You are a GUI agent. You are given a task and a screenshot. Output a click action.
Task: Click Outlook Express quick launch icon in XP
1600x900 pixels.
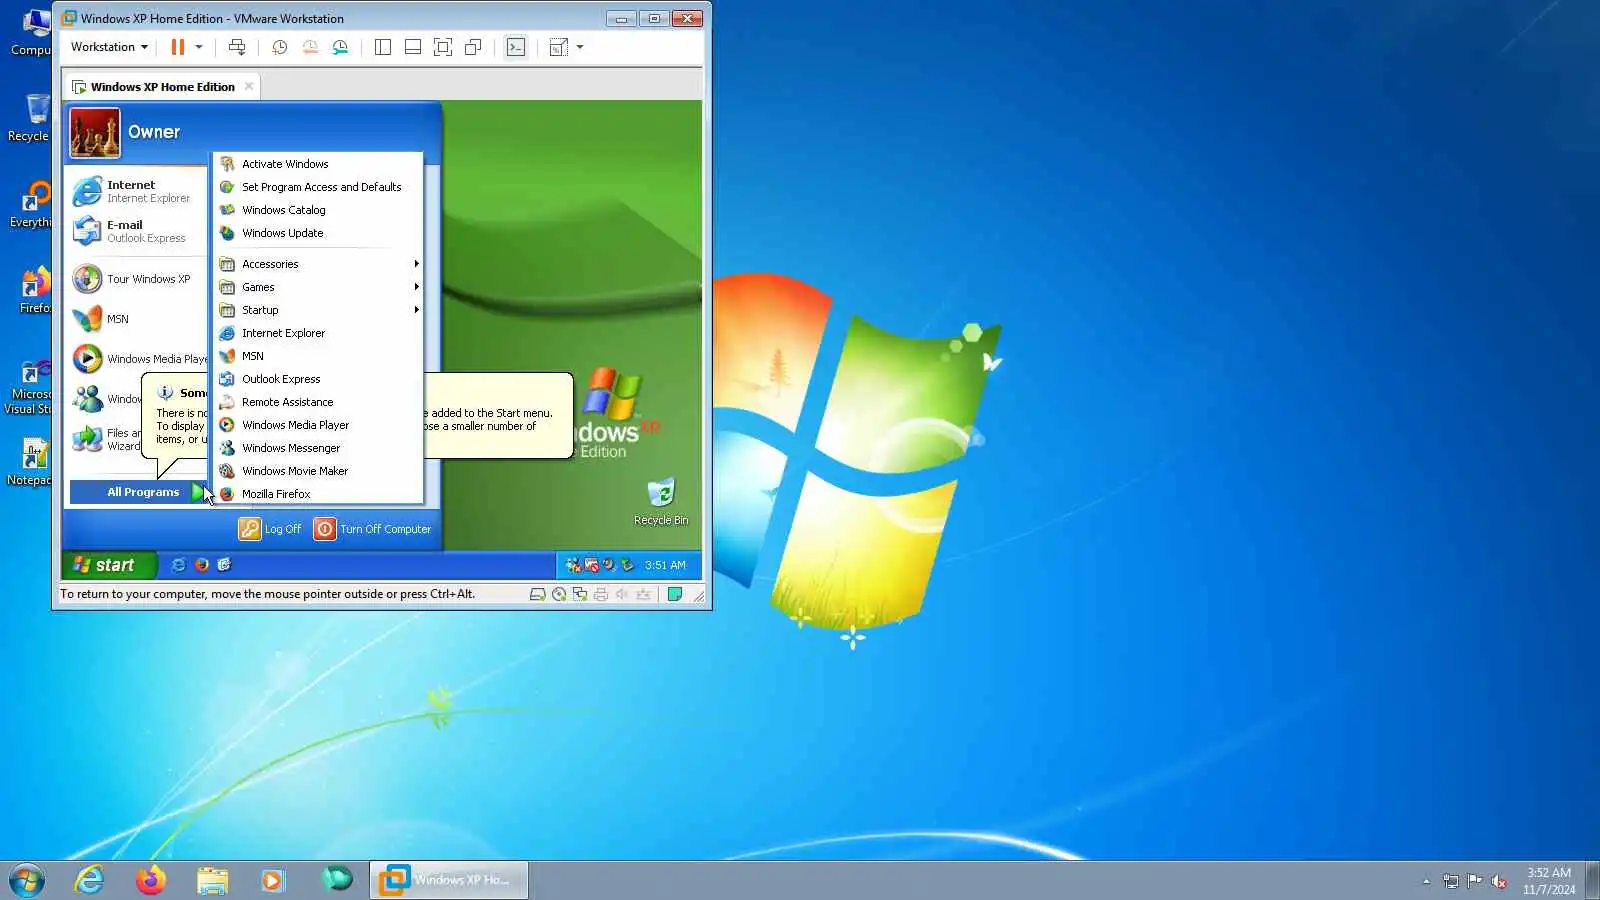click(x=224, y=565)
